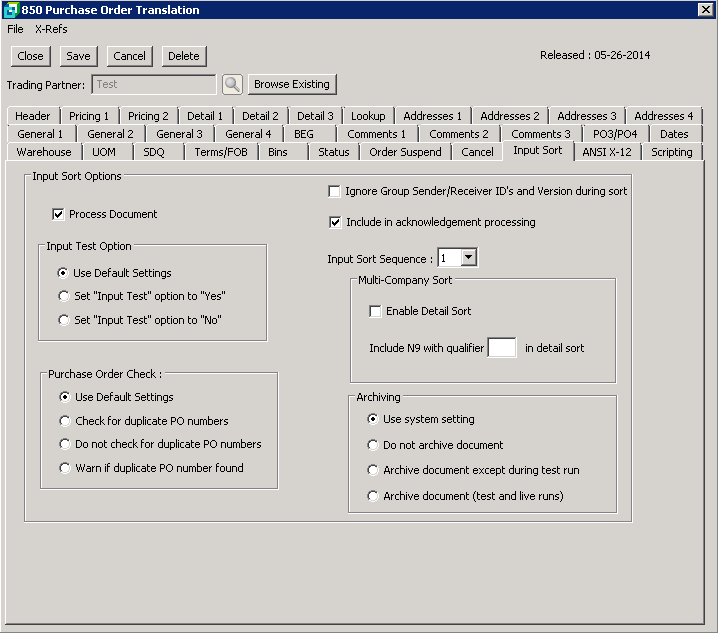Open the File menu
The image size is (718, 633).
click(x=15, y=29)
